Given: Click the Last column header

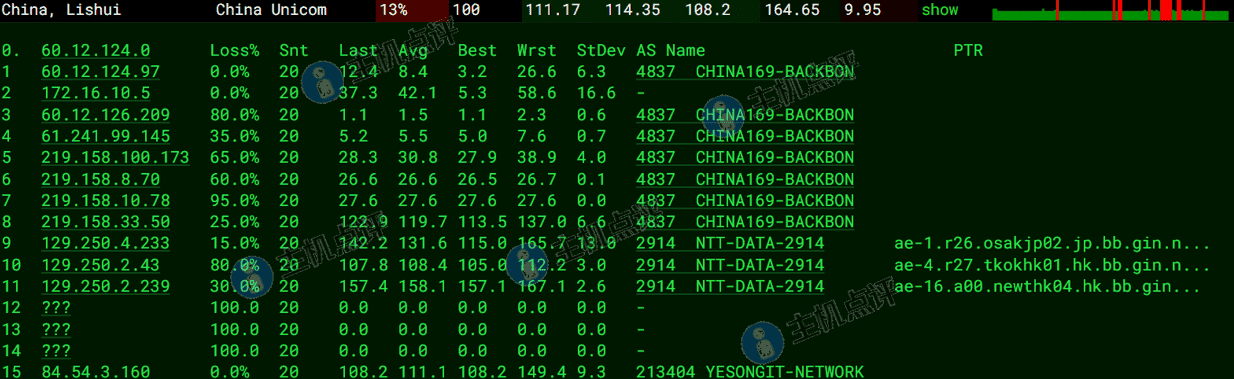Looking at the screenshot, I should 358,50.
